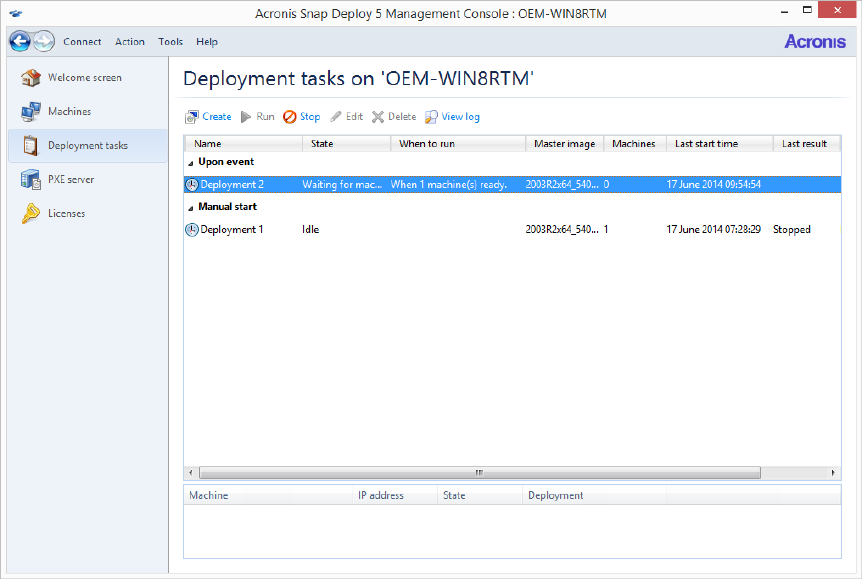Screen dimensions: 862x579
Task: Open the Connect menu
Action: [82, 42]
